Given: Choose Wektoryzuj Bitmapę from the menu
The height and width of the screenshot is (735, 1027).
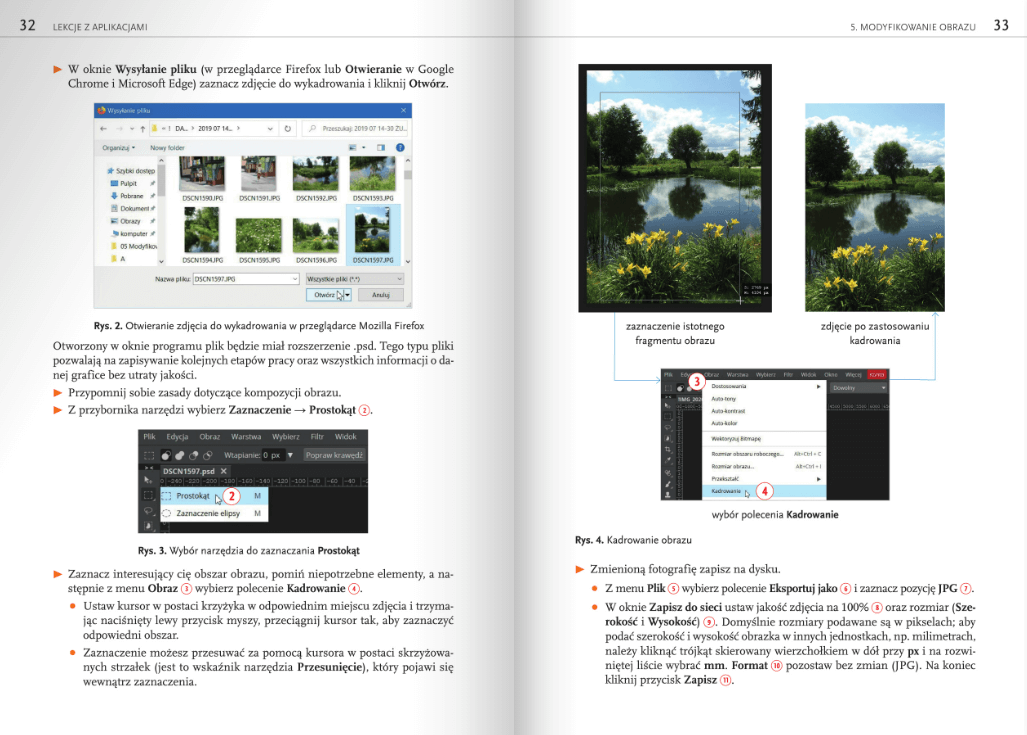Looking at the screenshot, I should [x=764, y=439].
